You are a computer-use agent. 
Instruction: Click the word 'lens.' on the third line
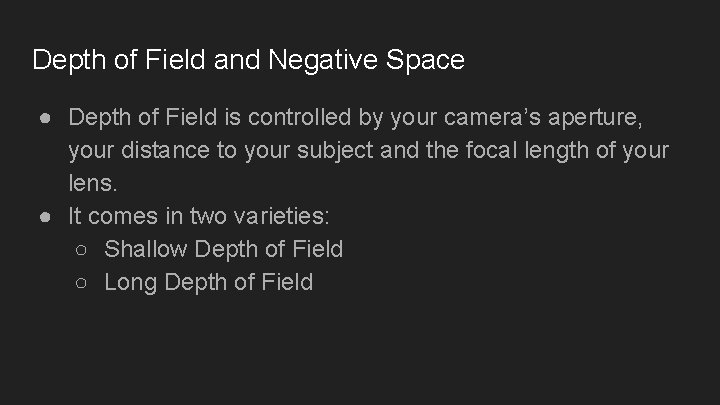click(94, 183)
